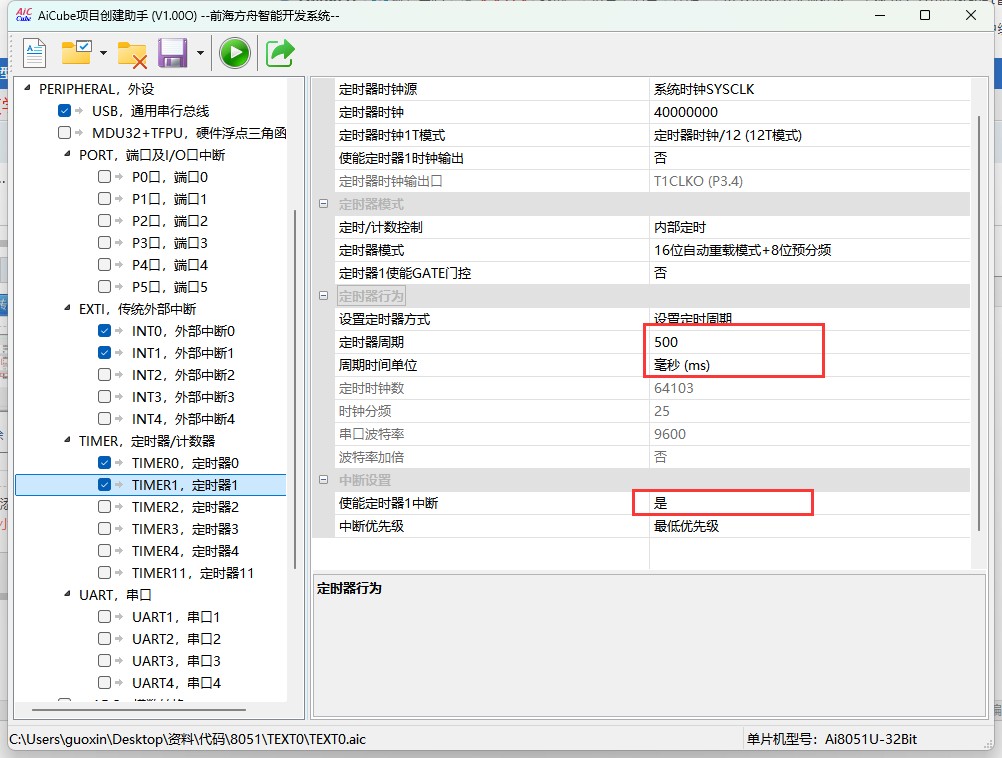Viewport: 1002px width, 758px height.
Task: Select INT4, 外部中断4 tree item
Action: 183,419
